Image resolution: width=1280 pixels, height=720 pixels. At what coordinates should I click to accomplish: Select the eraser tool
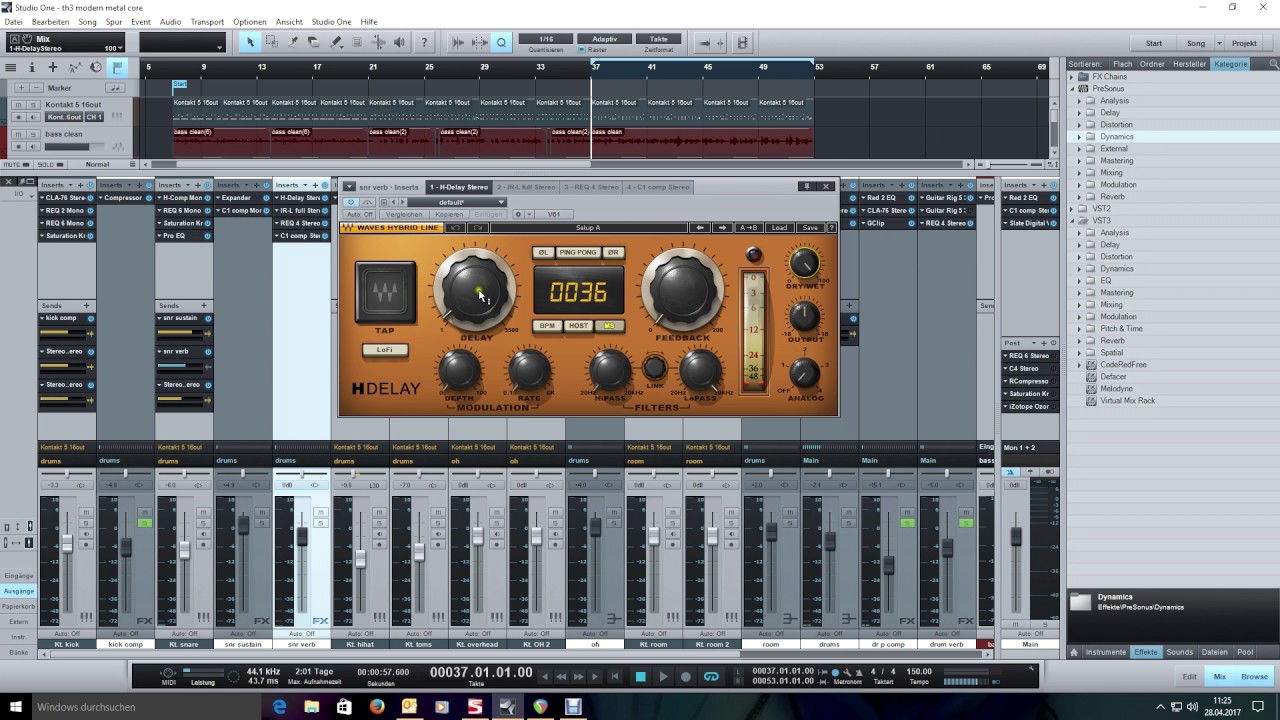[314, 42]
